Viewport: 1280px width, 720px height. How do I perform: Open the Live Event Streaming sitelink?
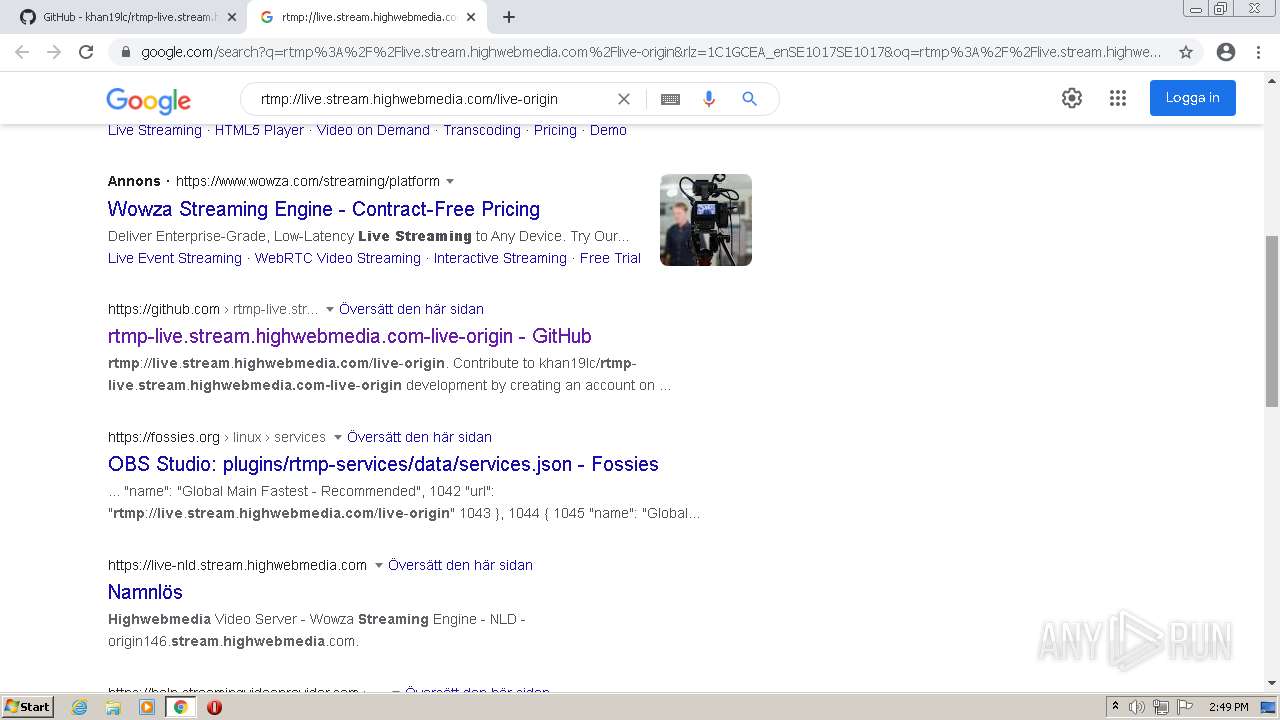coord(175,258)
